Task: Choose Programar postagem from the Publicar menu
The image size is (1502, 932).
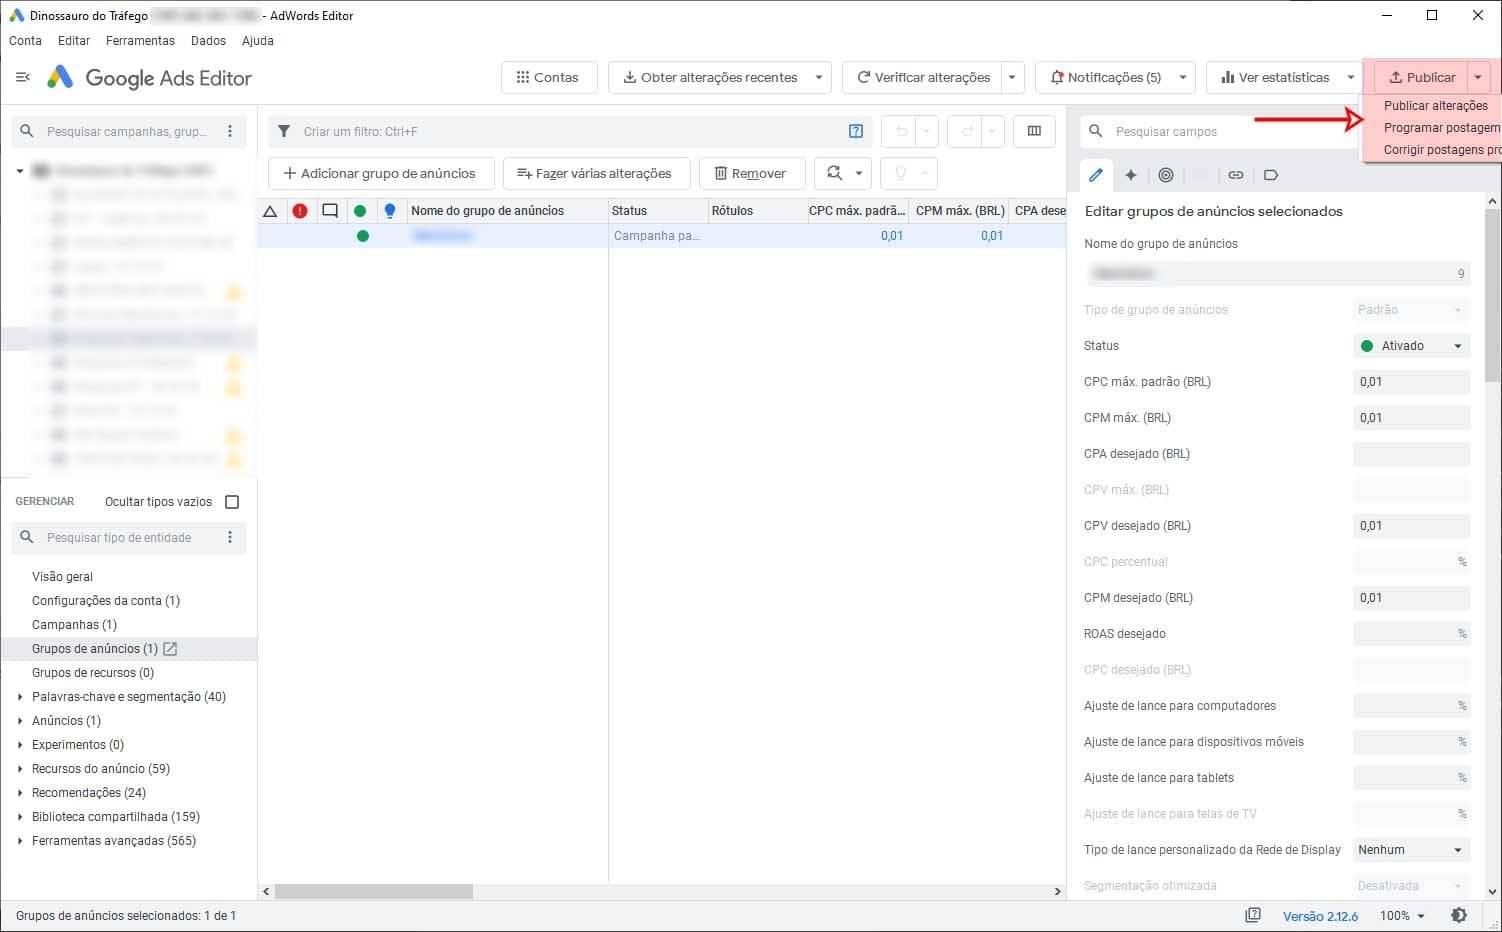Action: pos(1441,127)
